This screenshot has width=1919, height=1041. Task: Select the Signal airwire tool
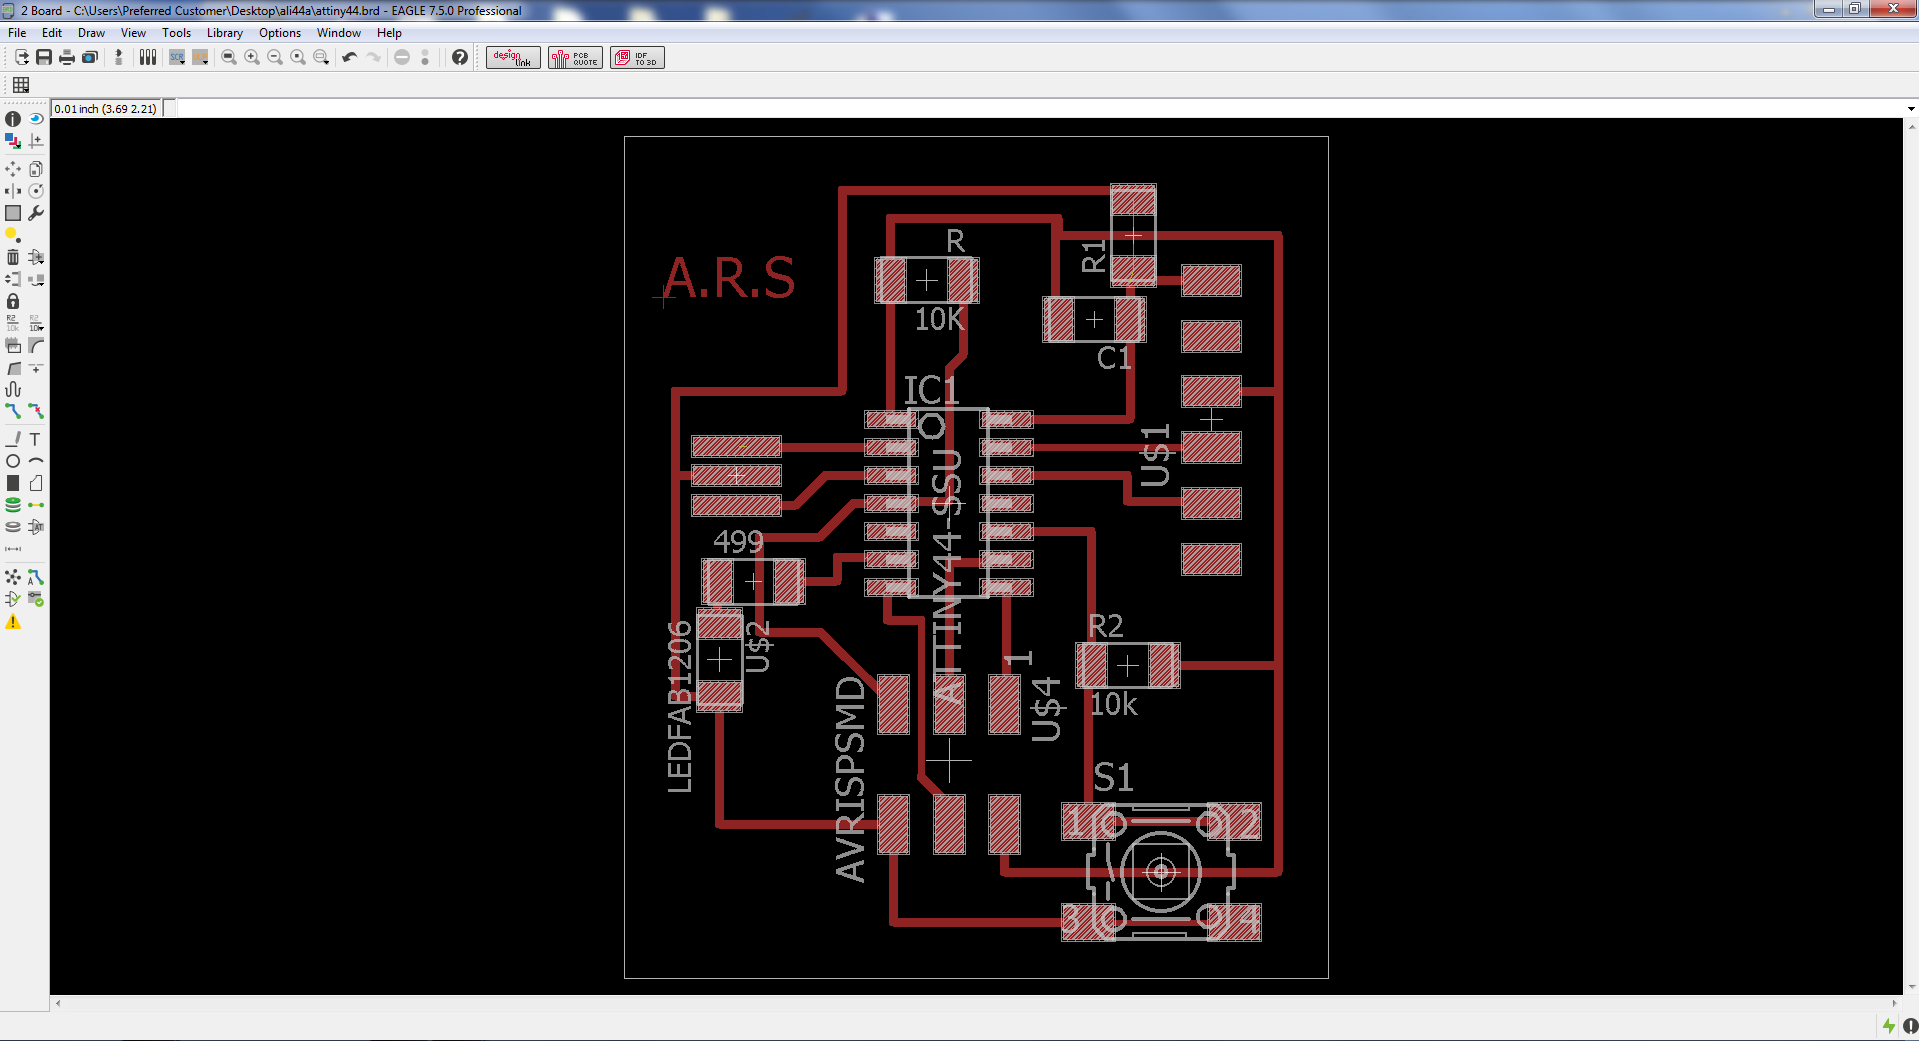(x=36, y=505)
